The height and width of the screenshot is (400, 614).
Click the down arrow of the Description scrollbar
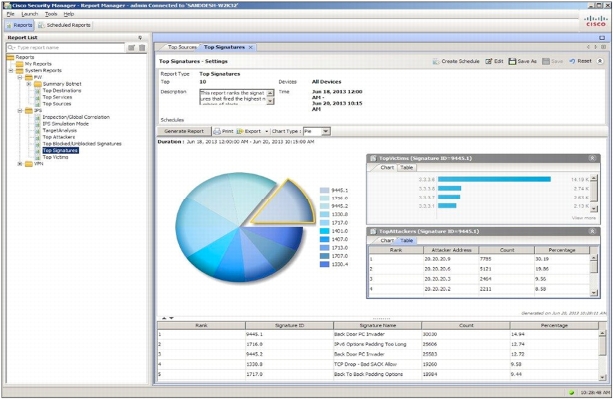(270, 101)
